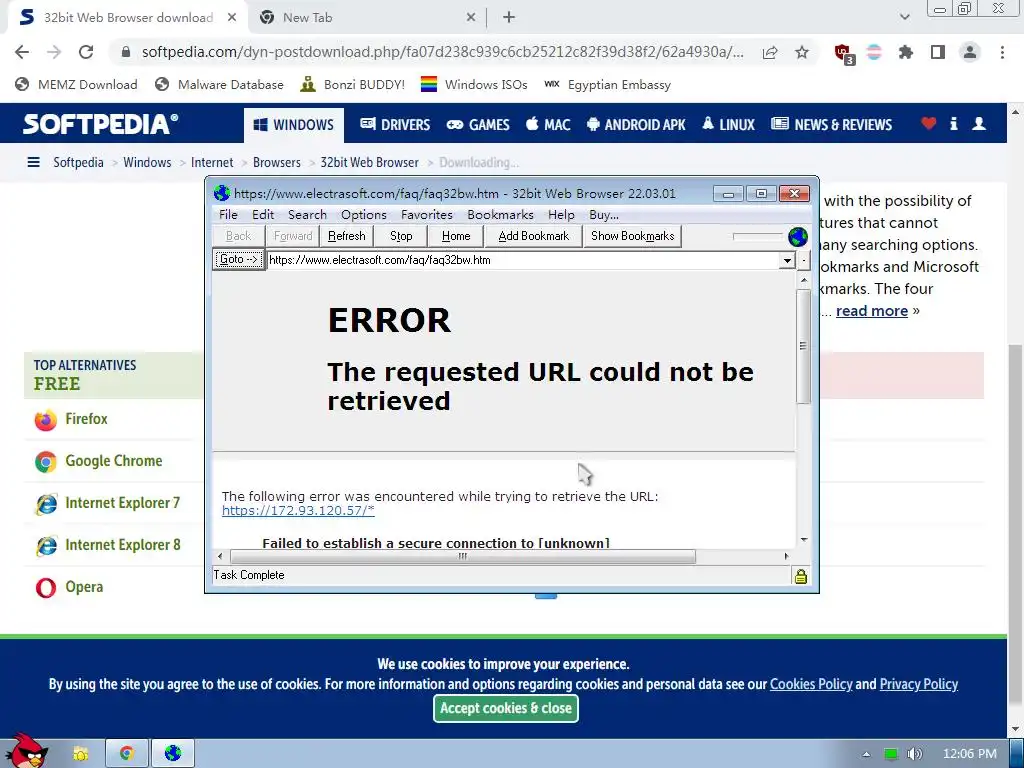
Task: Close the 32bit Web Browser download tab
Action: pyautogui.click(x=232, y=18)
